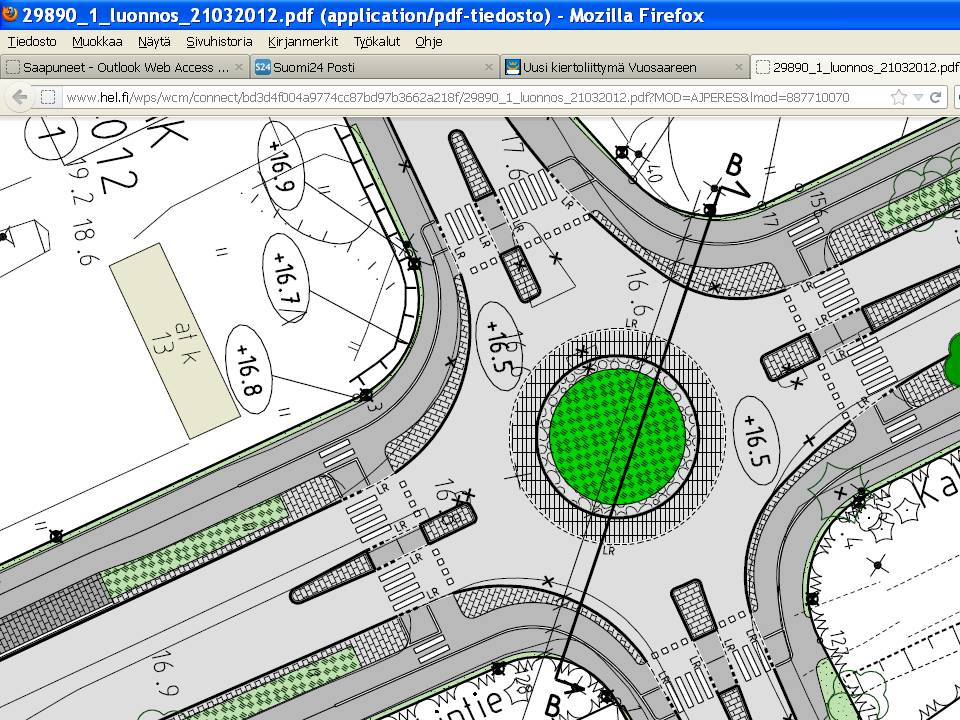Open the Tiedosto menu
960x720 pixels.
[32, 42]
